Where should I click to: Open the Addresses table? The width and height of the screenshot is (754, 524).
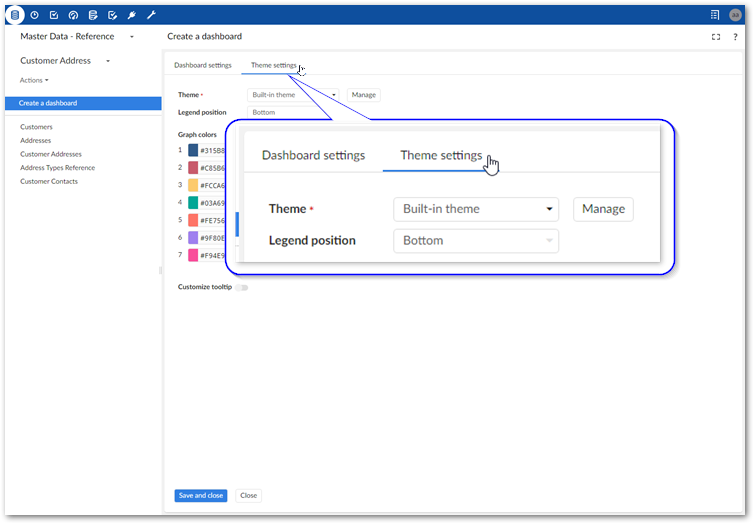pyautogui.click(x=36, y=140)
